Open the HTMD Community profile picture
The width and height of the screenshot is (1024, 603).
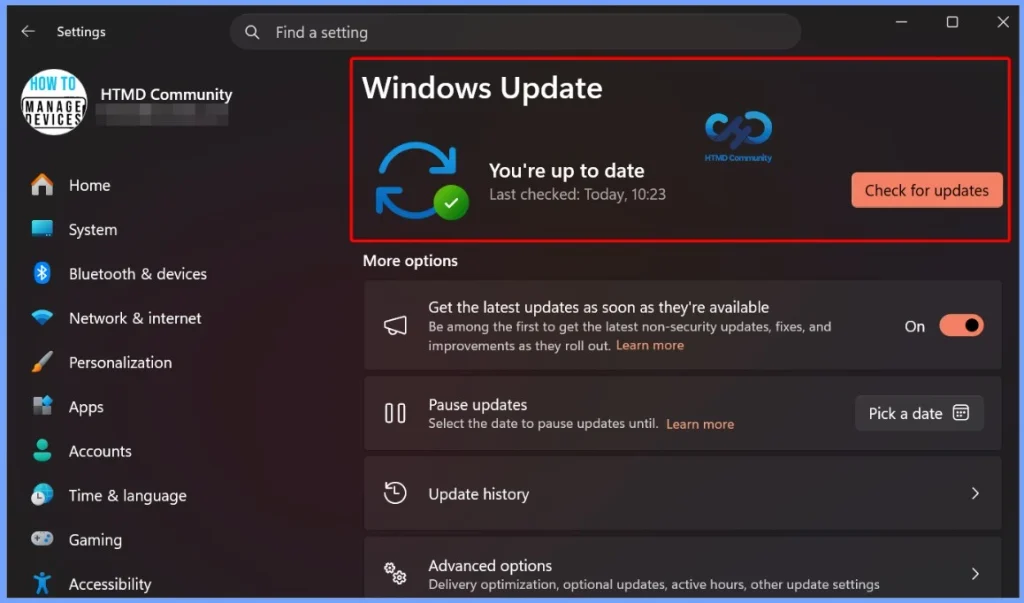pyautogui.click(x=54, y=103)
